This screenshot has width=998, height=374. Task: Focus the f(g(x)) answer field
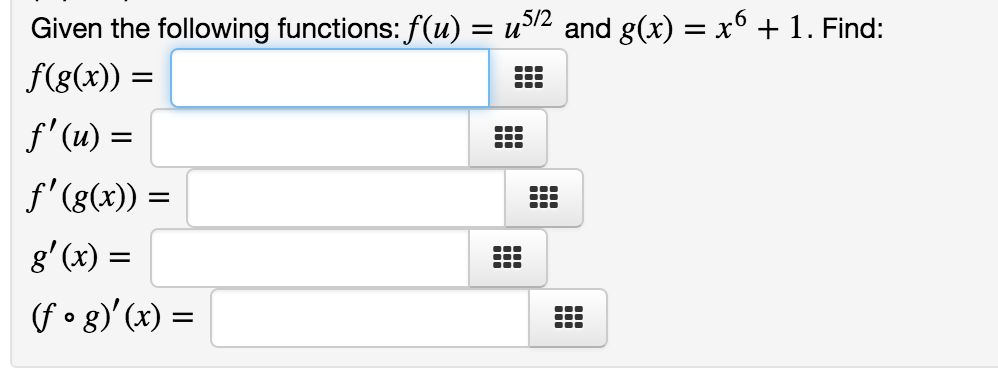pyautogui.click(x=330, y=78)
